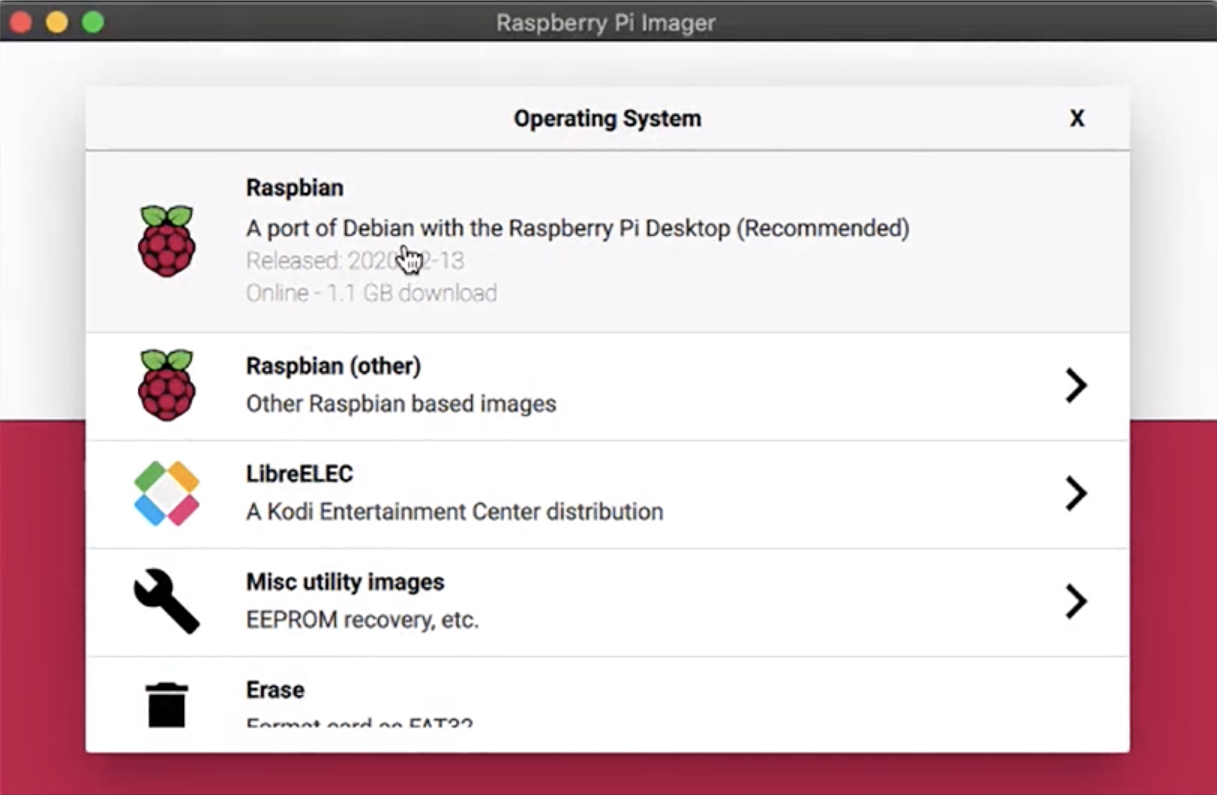Click the LibreELEC colored diamond icon
The width and height of the screenshot is (1217, 795).
coord(168,493)
